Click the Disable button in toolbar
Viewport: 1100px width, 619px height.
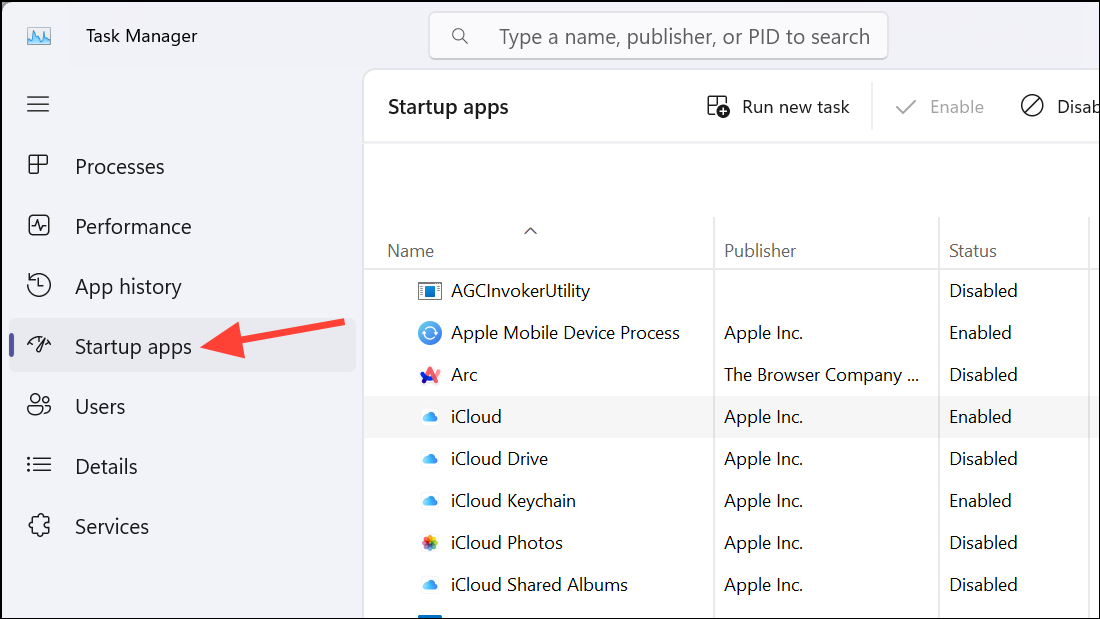pyautogui.click(x=1058, y=107)
